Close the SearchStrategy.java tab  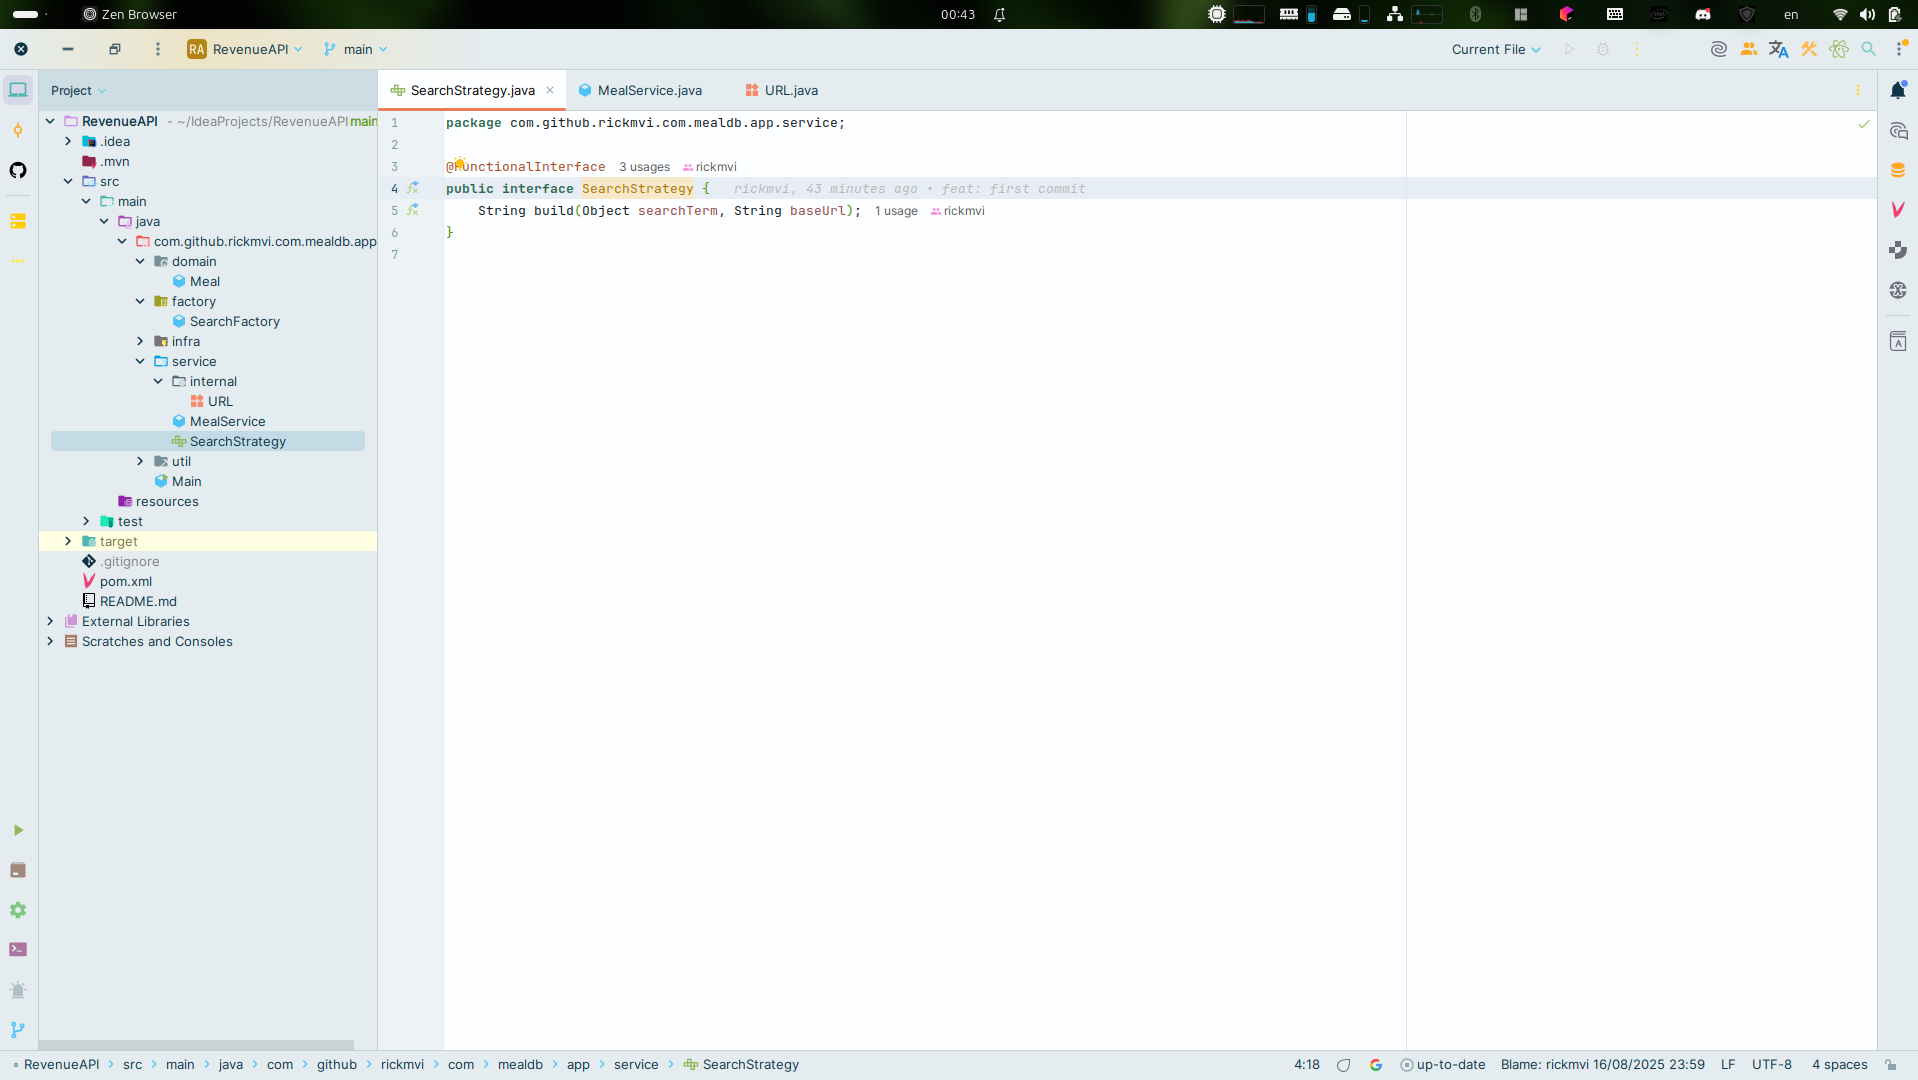(550, 90)
